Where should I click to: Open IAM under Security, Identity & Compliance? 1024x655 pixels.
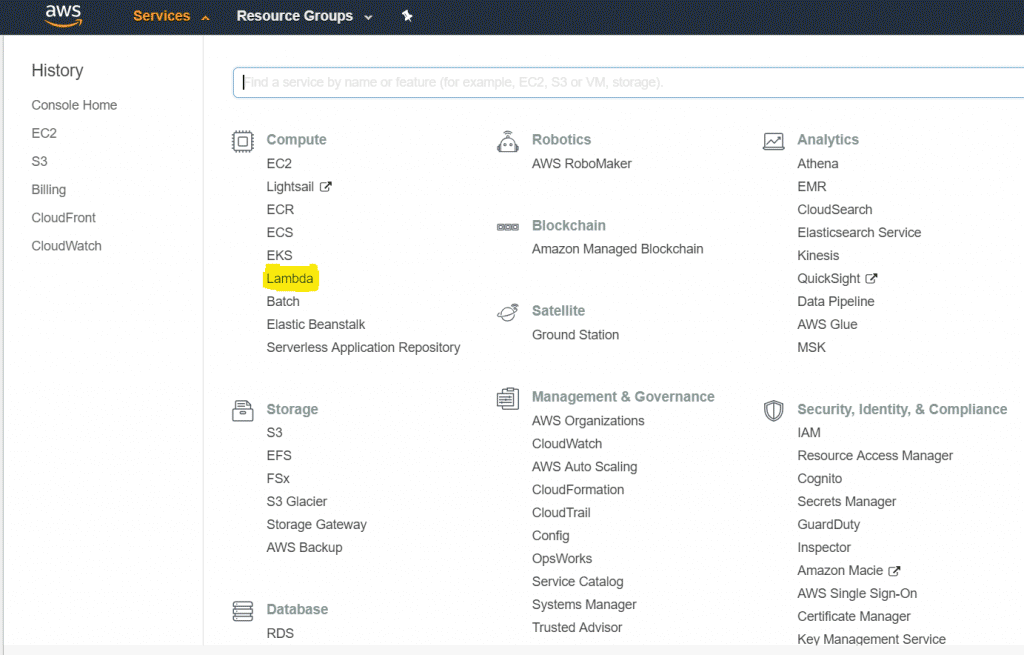[x=809, y=432]
